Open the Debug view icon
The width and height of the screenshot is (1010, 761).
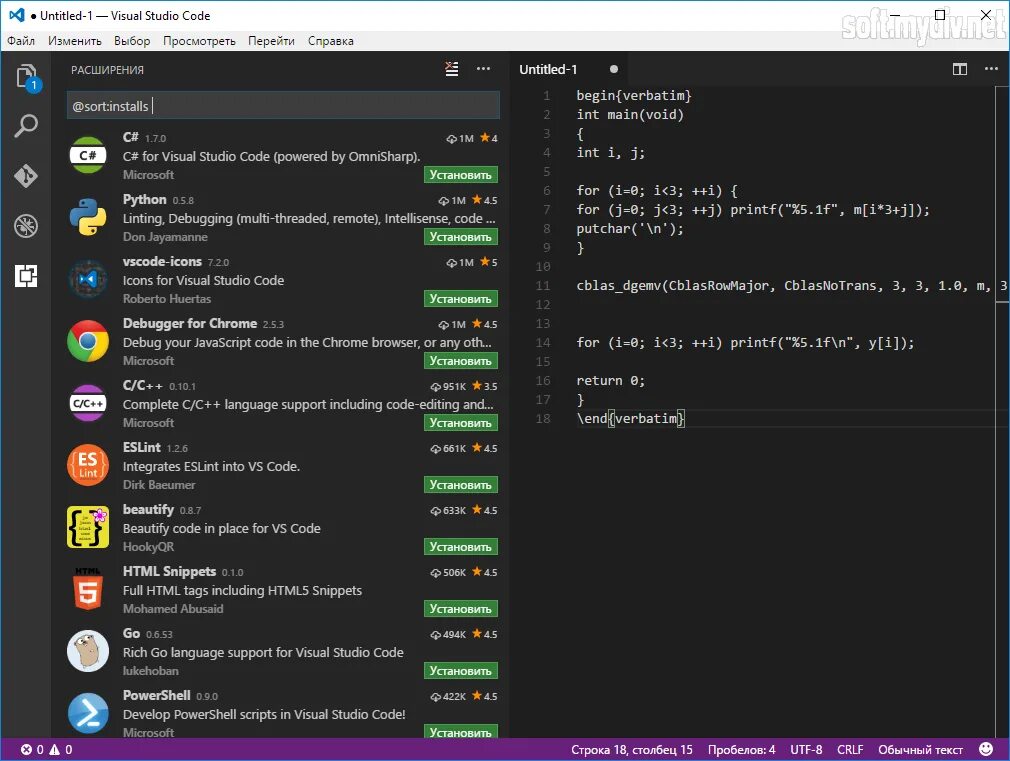[x=26, y=226]
